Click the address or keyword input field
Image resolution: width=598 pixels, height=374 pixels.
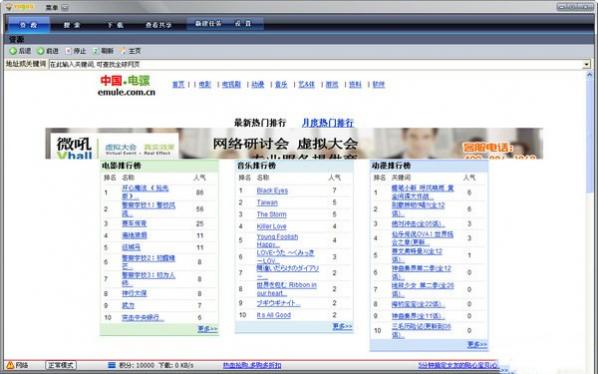[316, 64]
